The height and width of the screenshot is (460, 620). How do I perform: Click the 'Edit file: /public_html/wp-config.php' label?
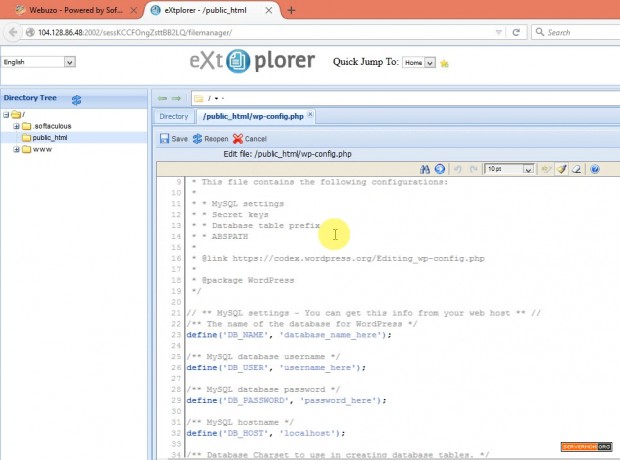[287, 154]
